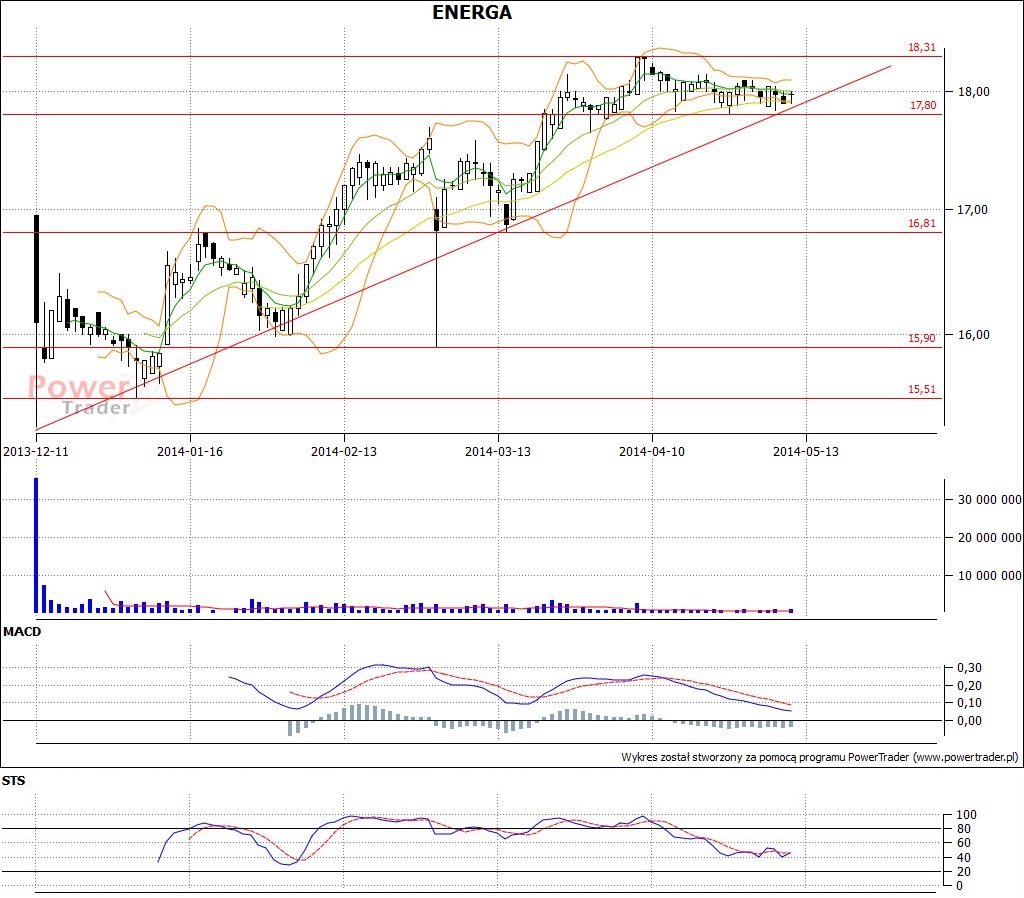Click the 60 STS axis value
Screen dimensions: 1024x898
(x=963, y=843)
